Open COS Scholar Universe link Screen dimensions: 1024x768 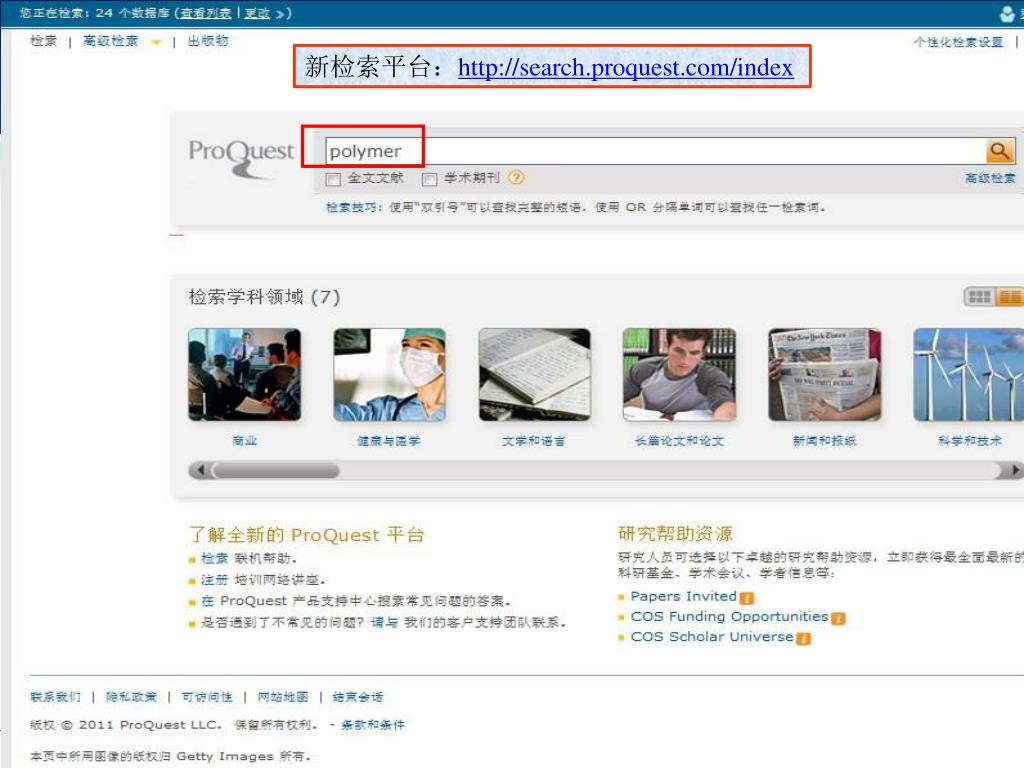point(712,637)
